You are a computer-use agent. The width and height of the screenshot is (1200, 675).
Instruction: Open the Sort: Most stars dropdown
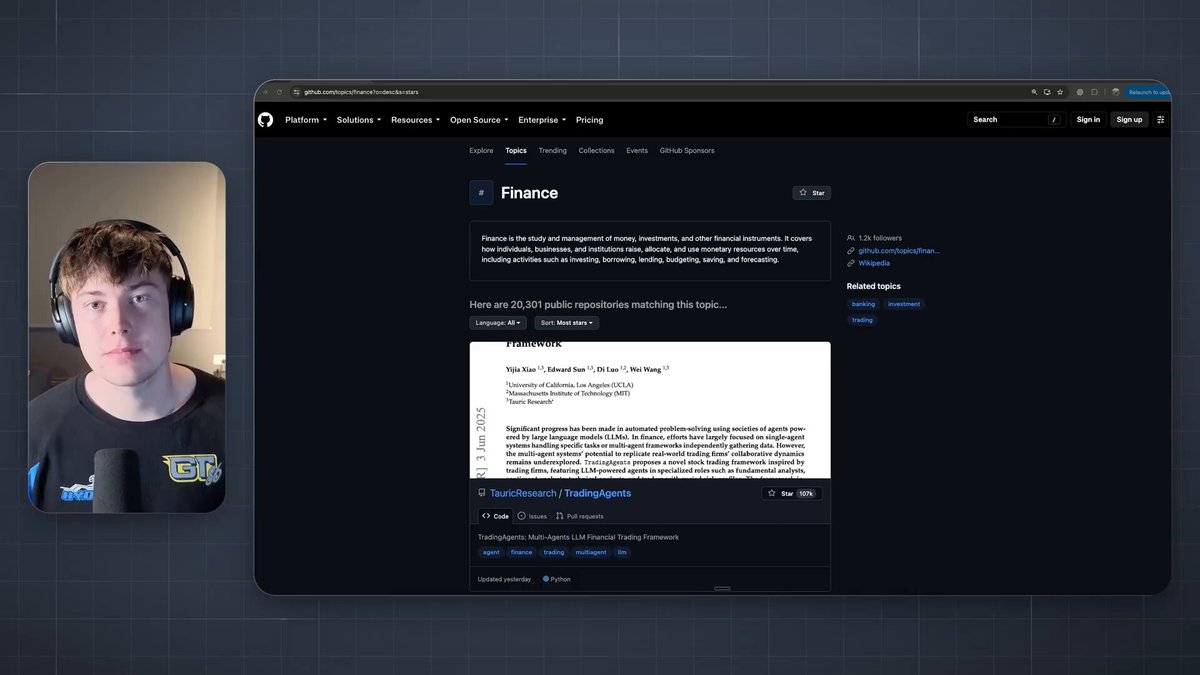(567, 323)
